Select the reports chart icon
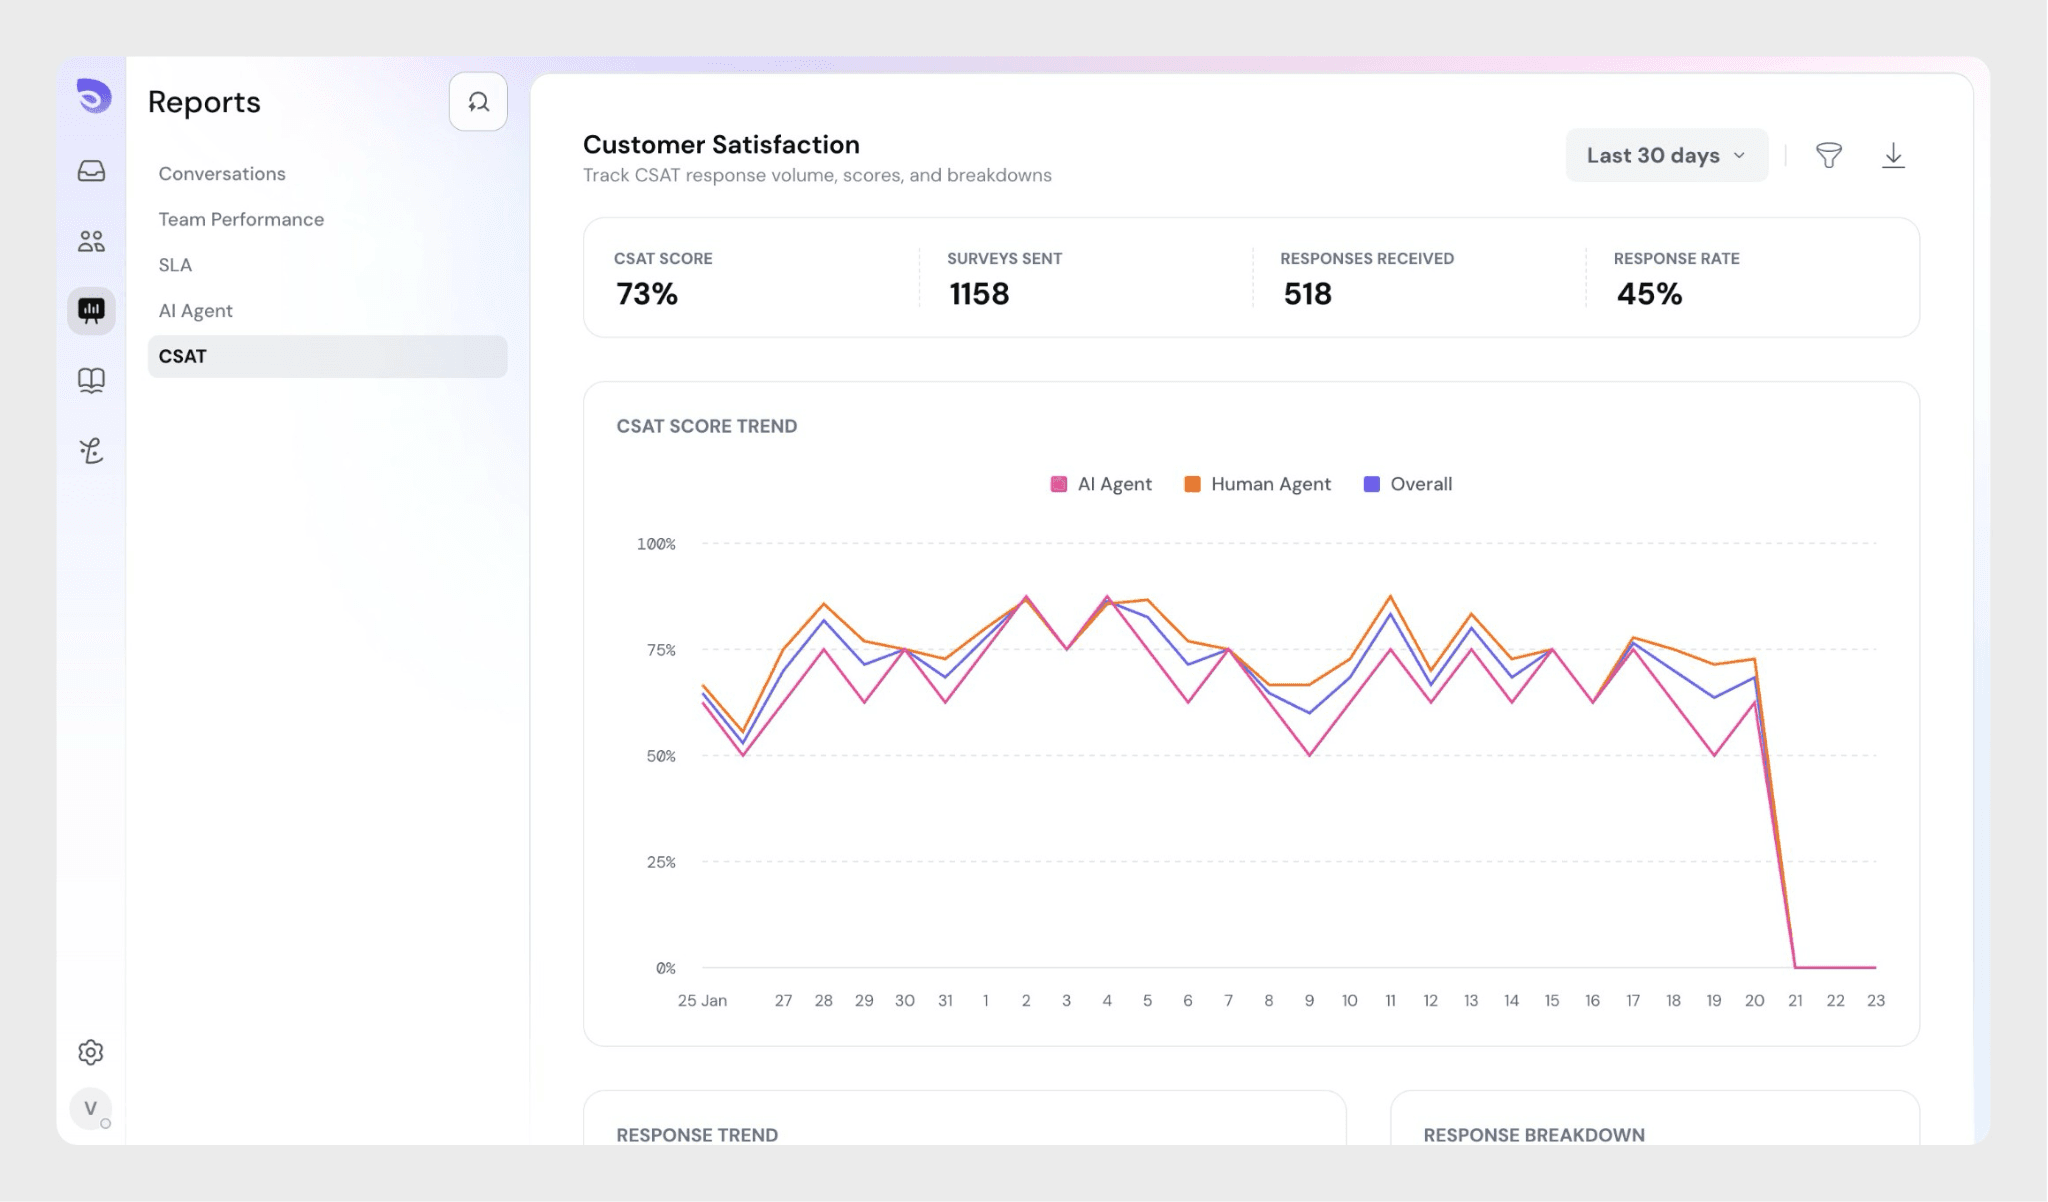 click(x=91, y=310)
